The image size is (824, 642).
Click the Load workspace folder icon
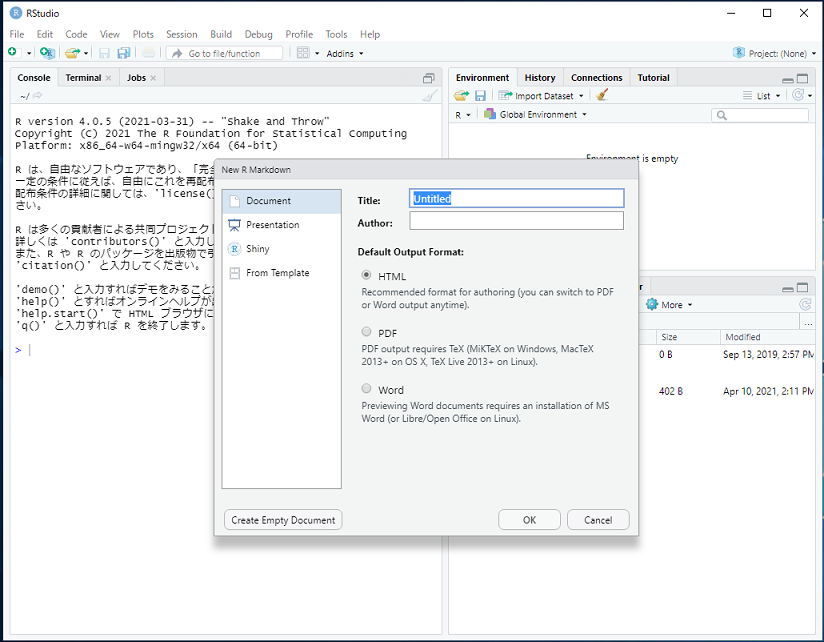point(461,96)
